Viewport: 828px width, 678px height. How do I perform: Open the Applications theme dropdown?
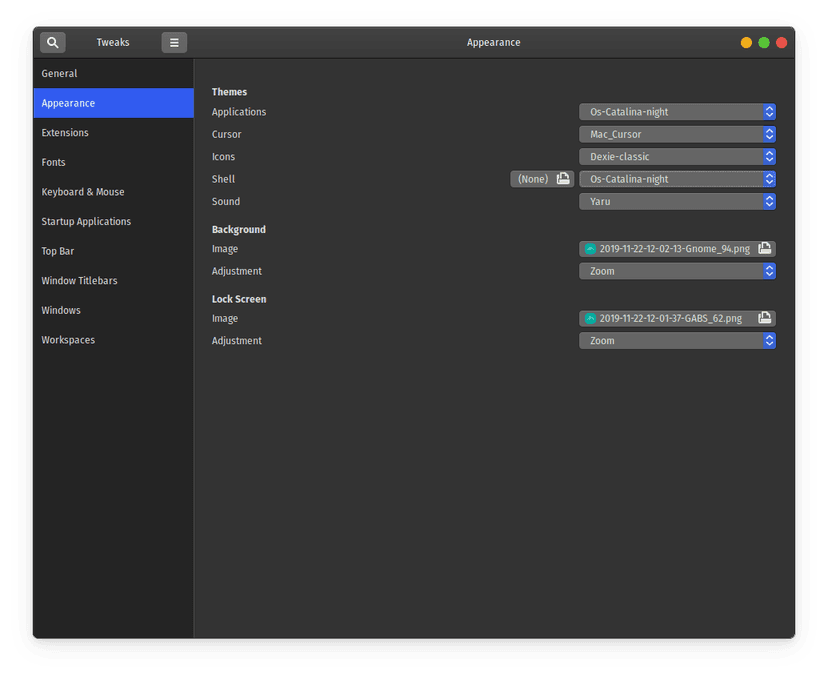678,112
